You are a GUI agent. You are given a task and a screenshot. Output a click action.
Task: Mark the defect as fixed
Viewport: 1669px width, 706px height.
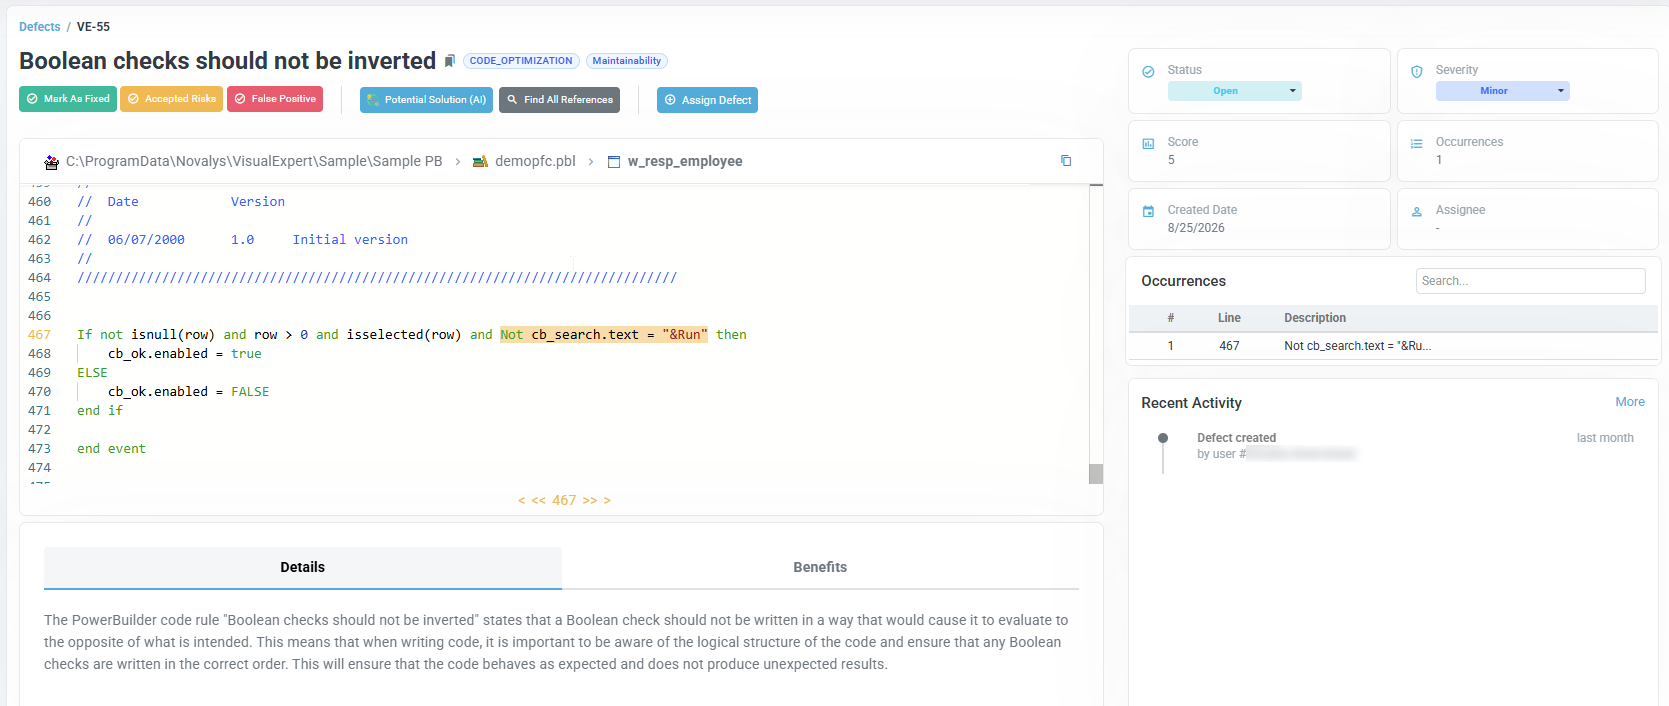pos(68,99)
